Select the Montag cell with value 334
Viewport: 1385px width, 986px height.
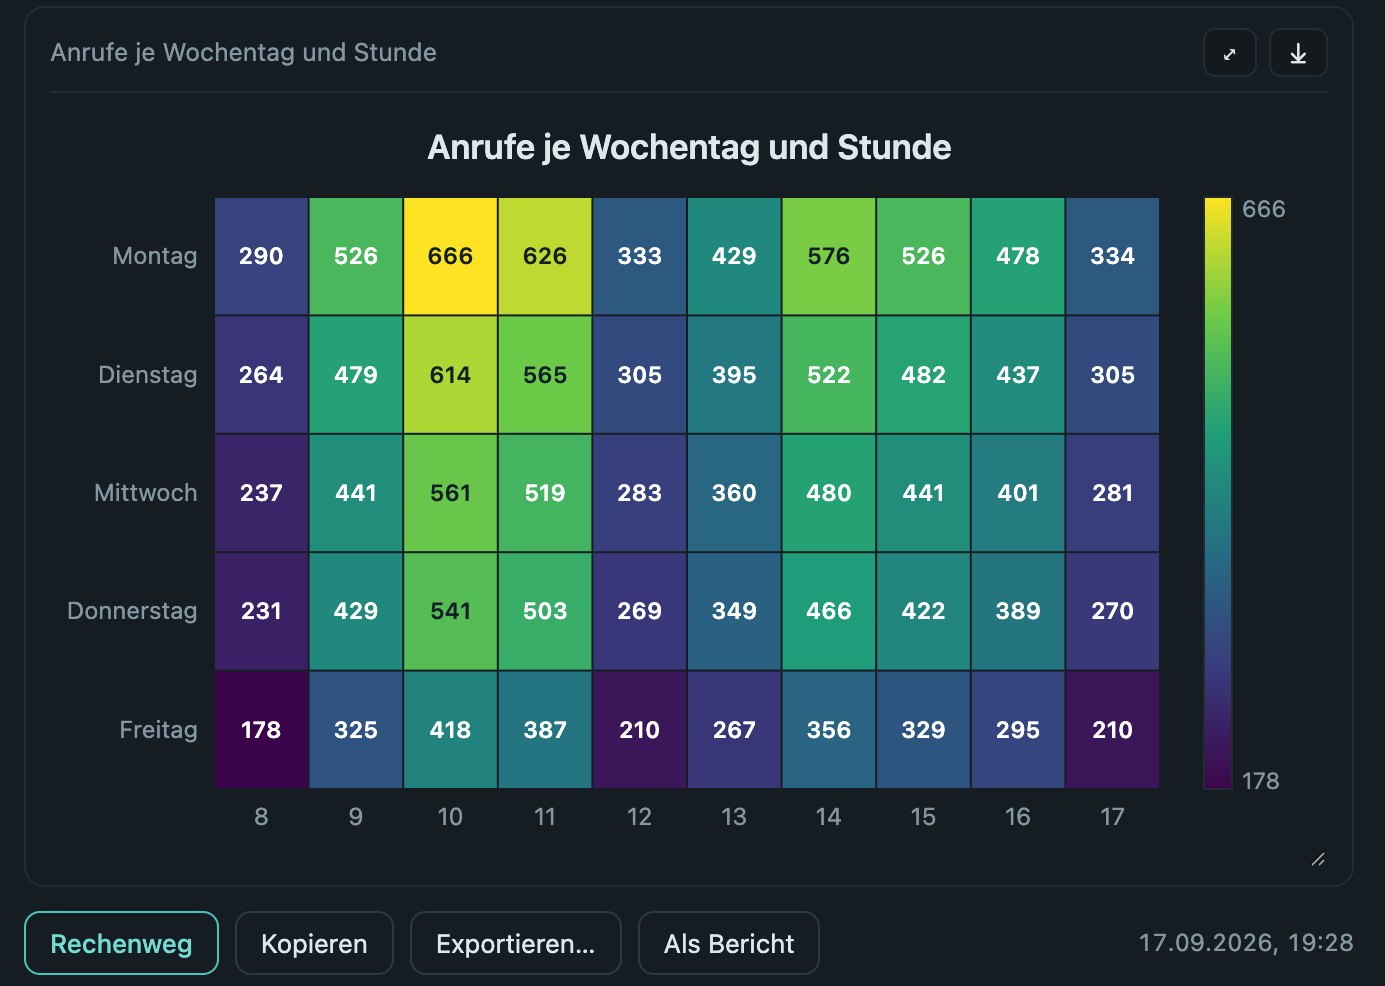1112,256
